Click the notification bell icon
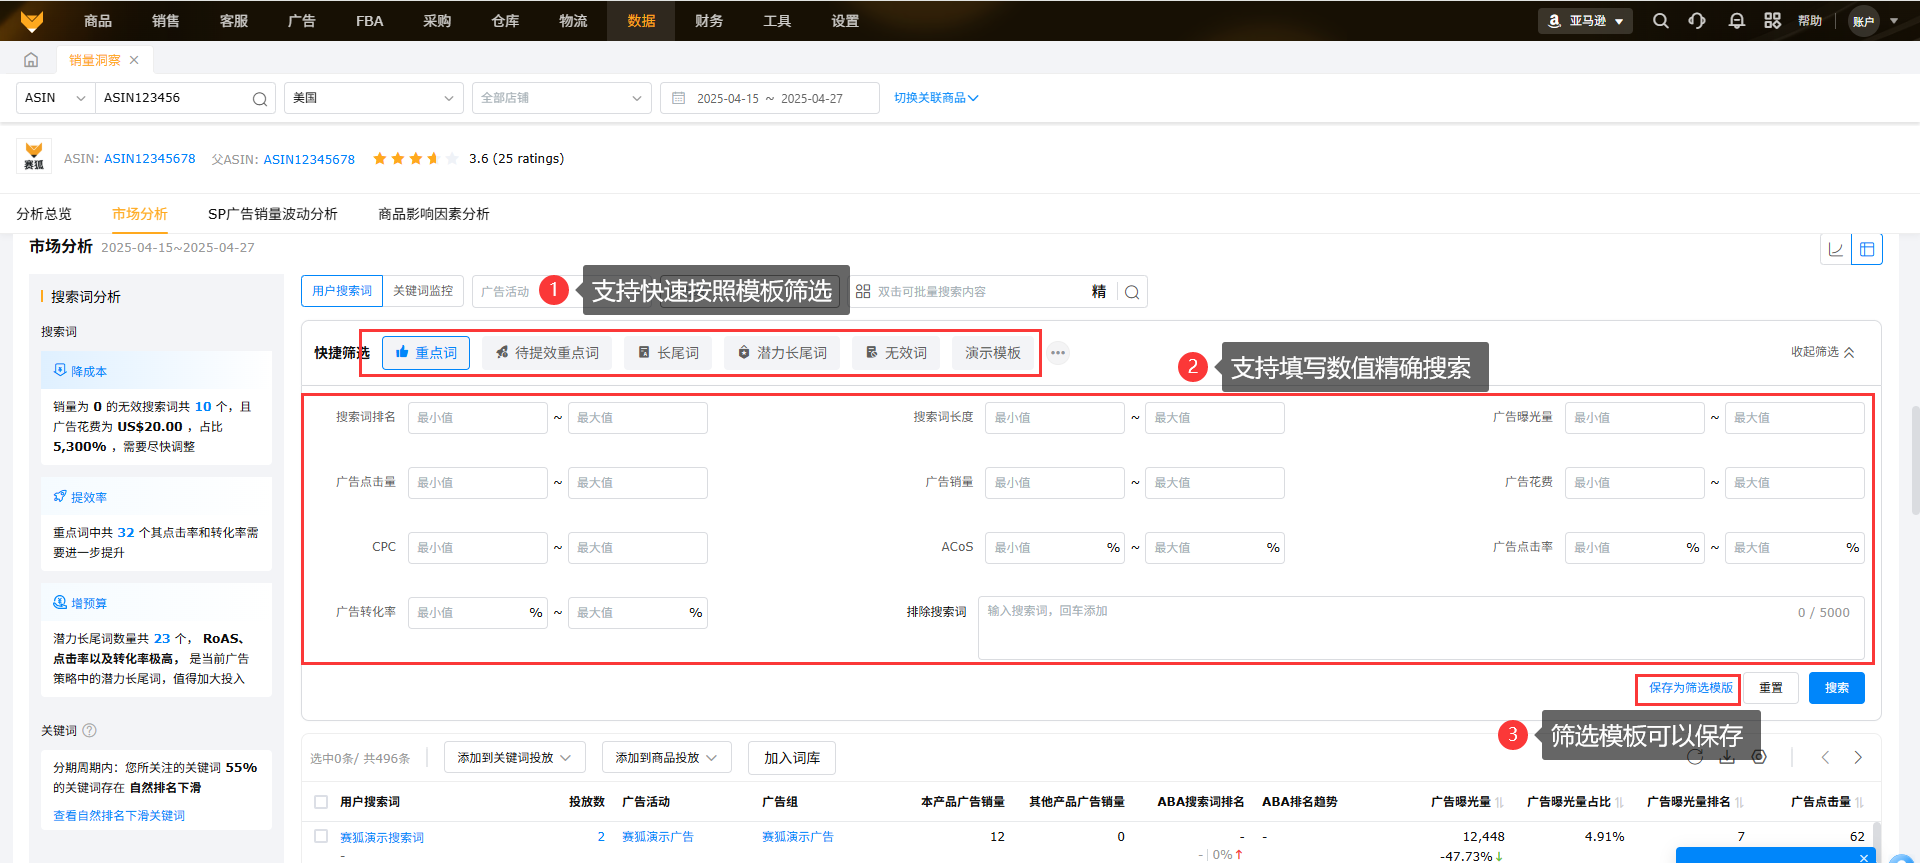 coord(1736,21)
